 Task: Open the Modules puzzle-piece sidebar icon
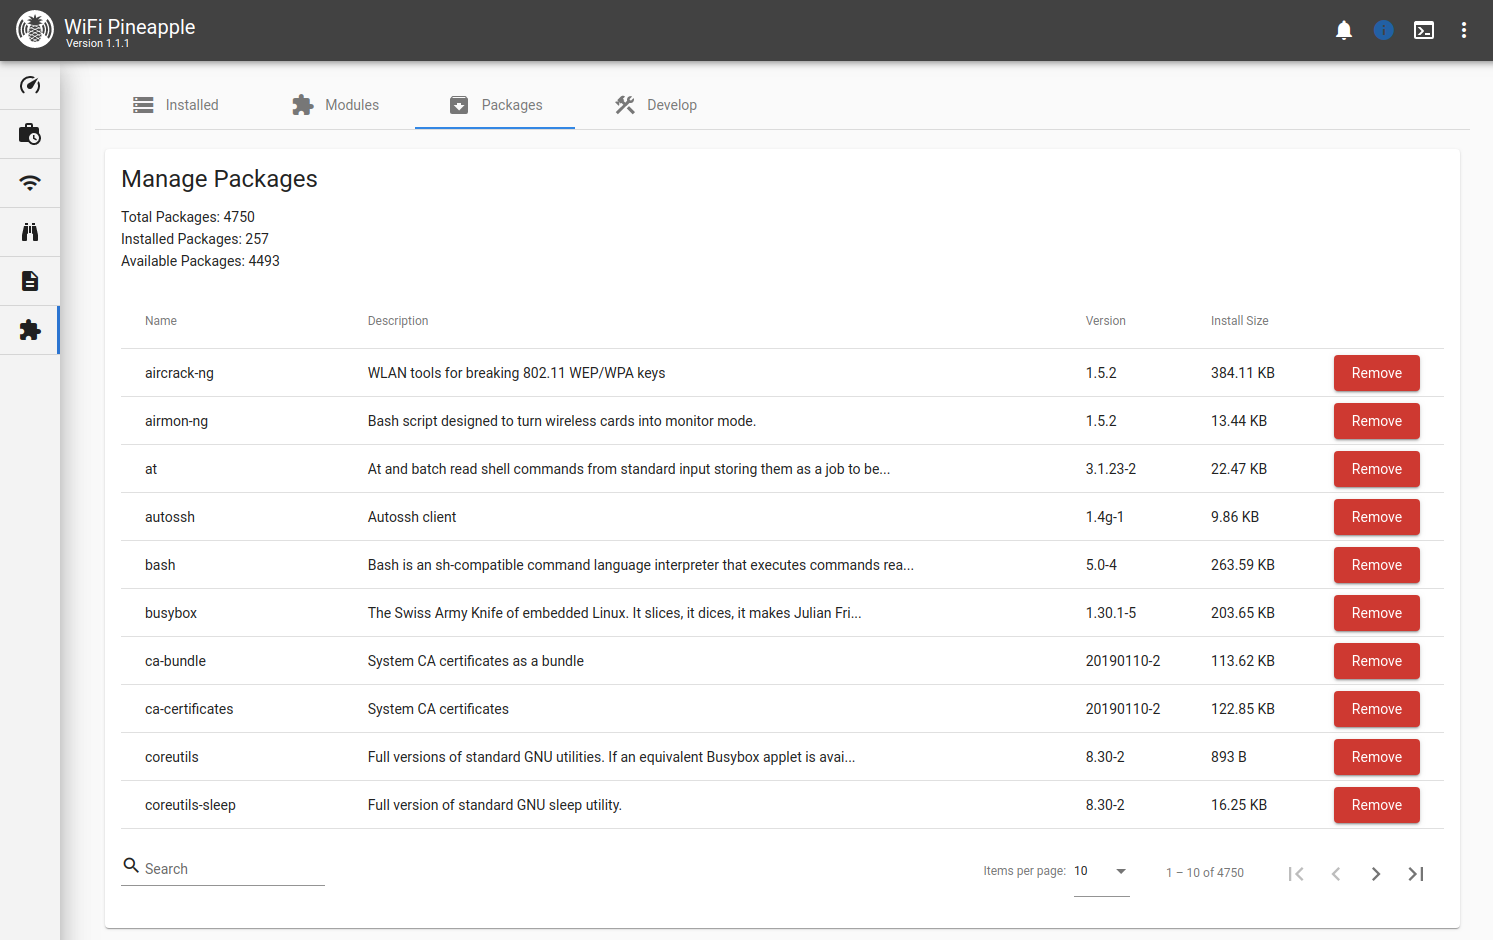pyautogui.click(x=30, y=330)
